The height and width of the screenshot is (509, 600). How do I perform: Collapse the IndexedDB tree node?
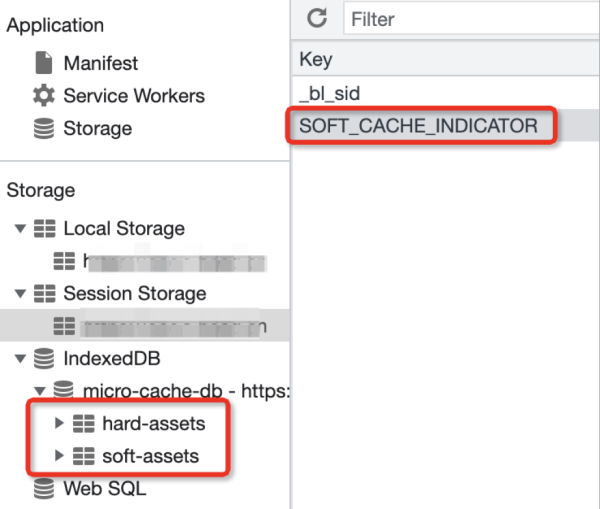click(x=20, y=358)
